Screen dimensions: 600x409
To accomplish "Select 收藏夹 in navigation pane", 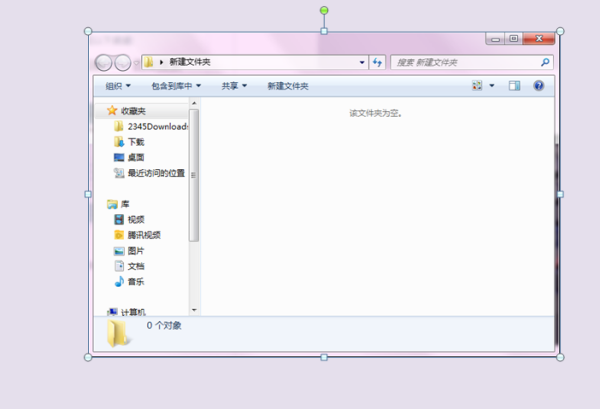I will (x=133, y=111).
